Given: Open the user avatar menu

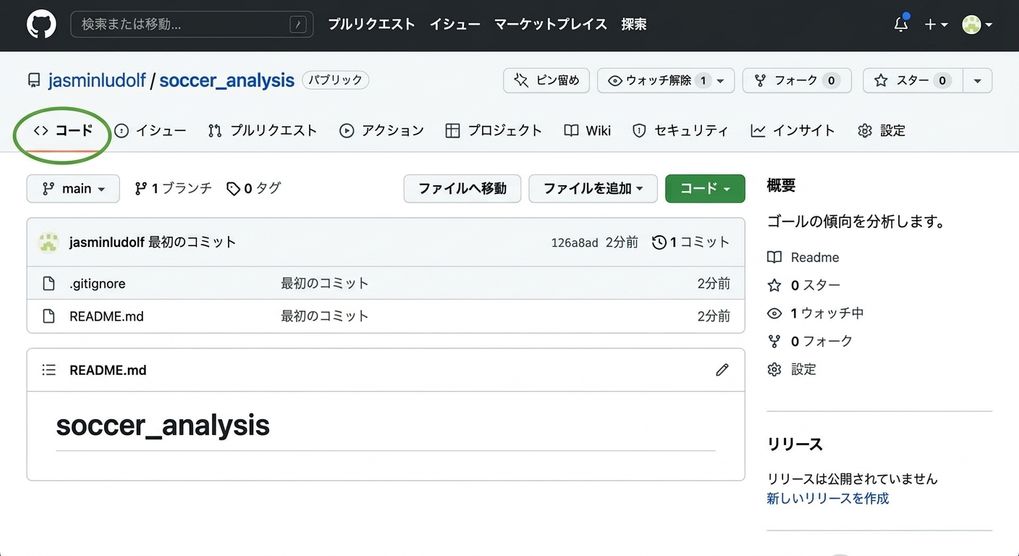Looking at the screenshot, I should click(977, 25).
